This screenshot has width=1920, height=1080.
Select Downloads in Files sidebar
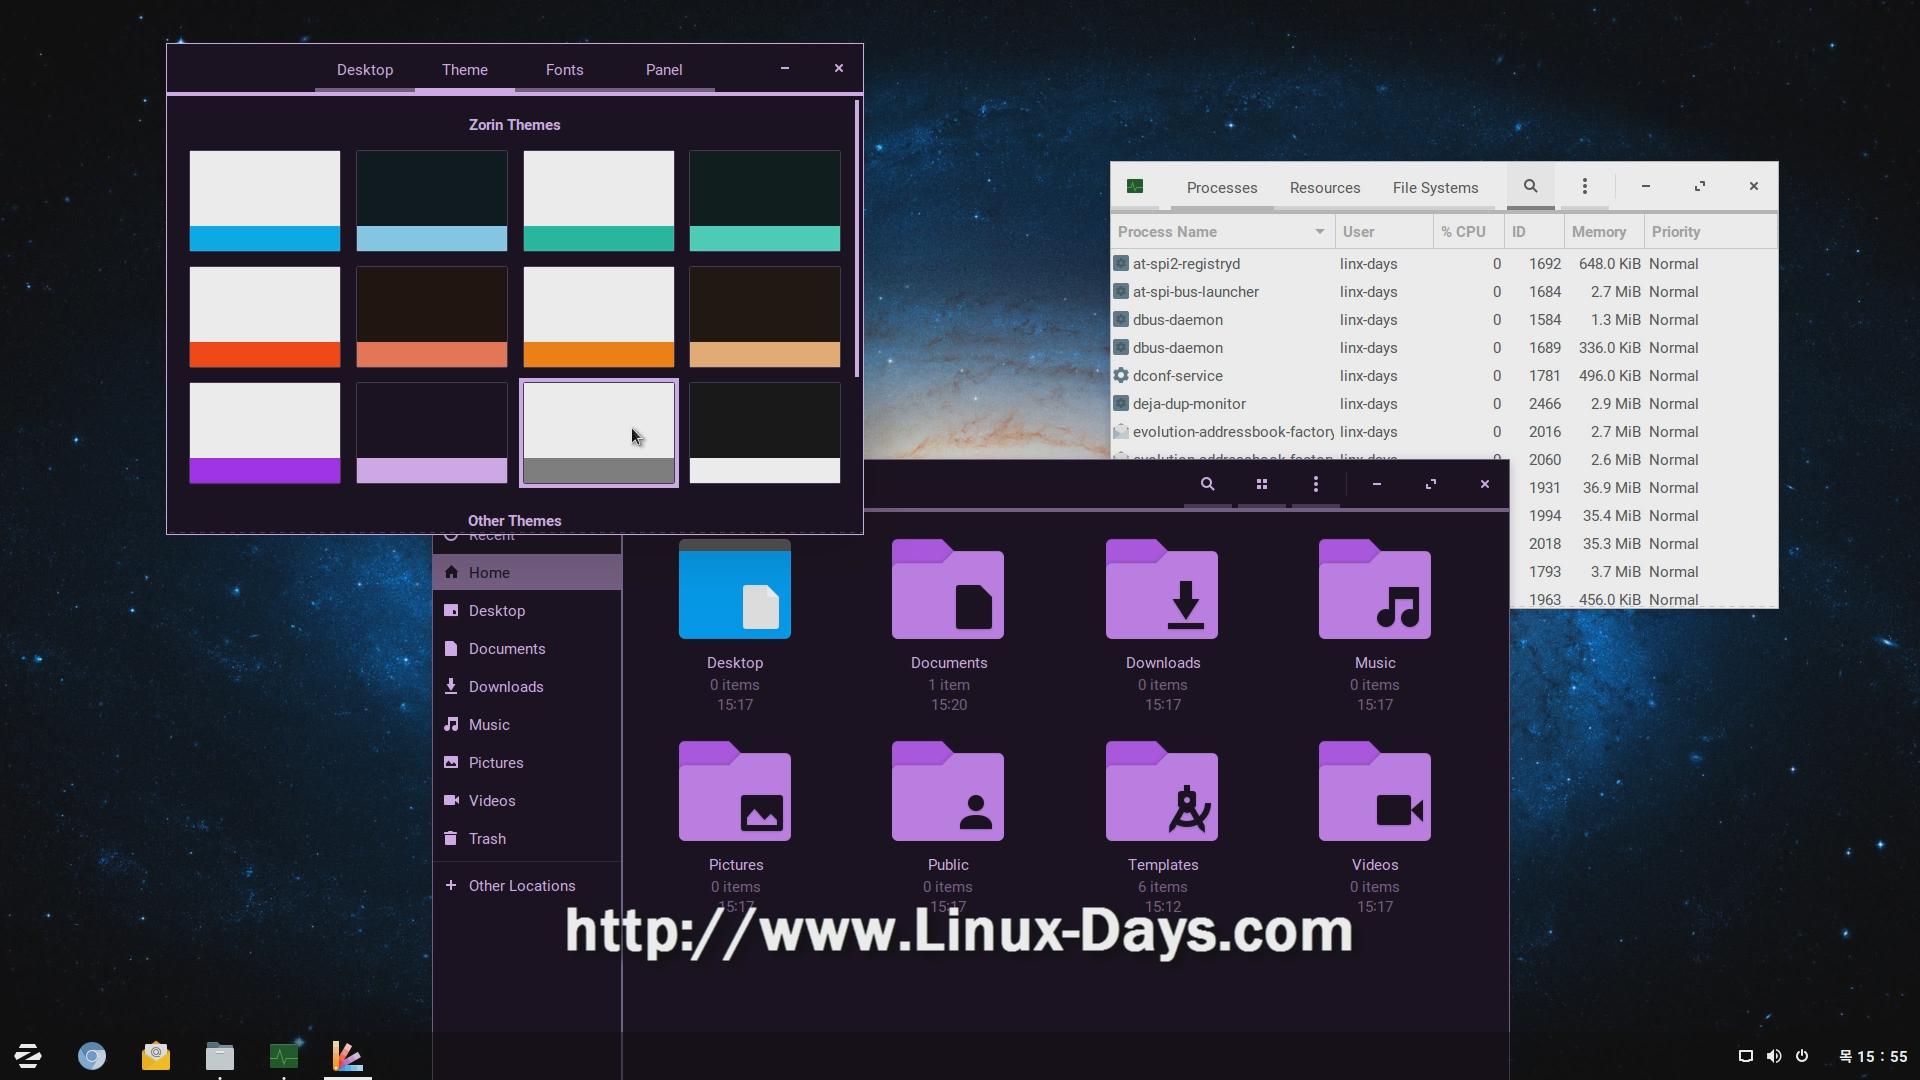coord(527,686)
